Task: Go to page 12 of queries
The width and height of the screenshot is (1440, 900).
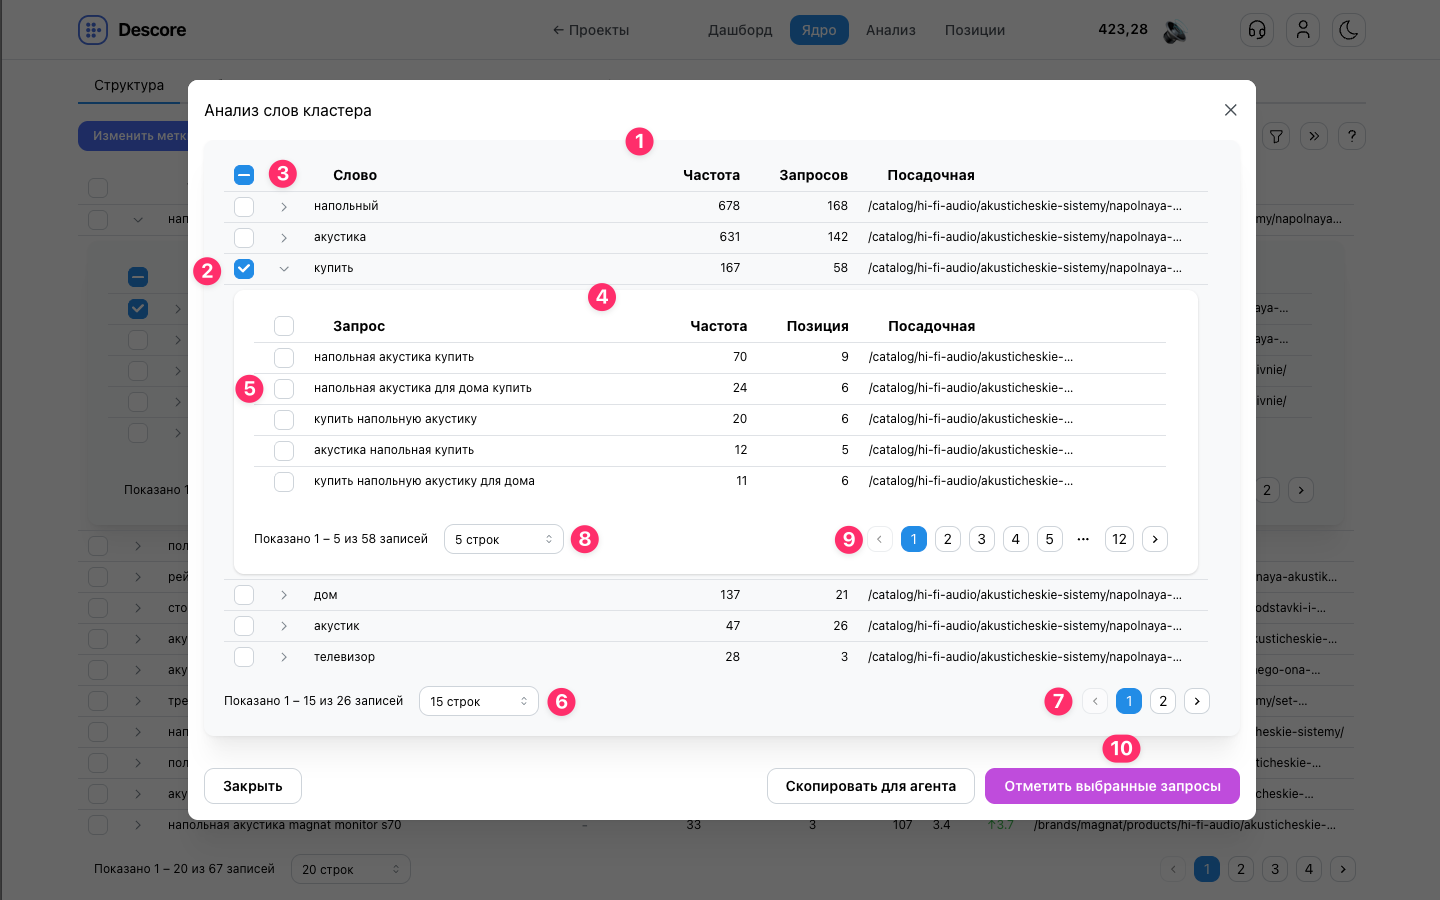Action: (x=1119, y=539)
